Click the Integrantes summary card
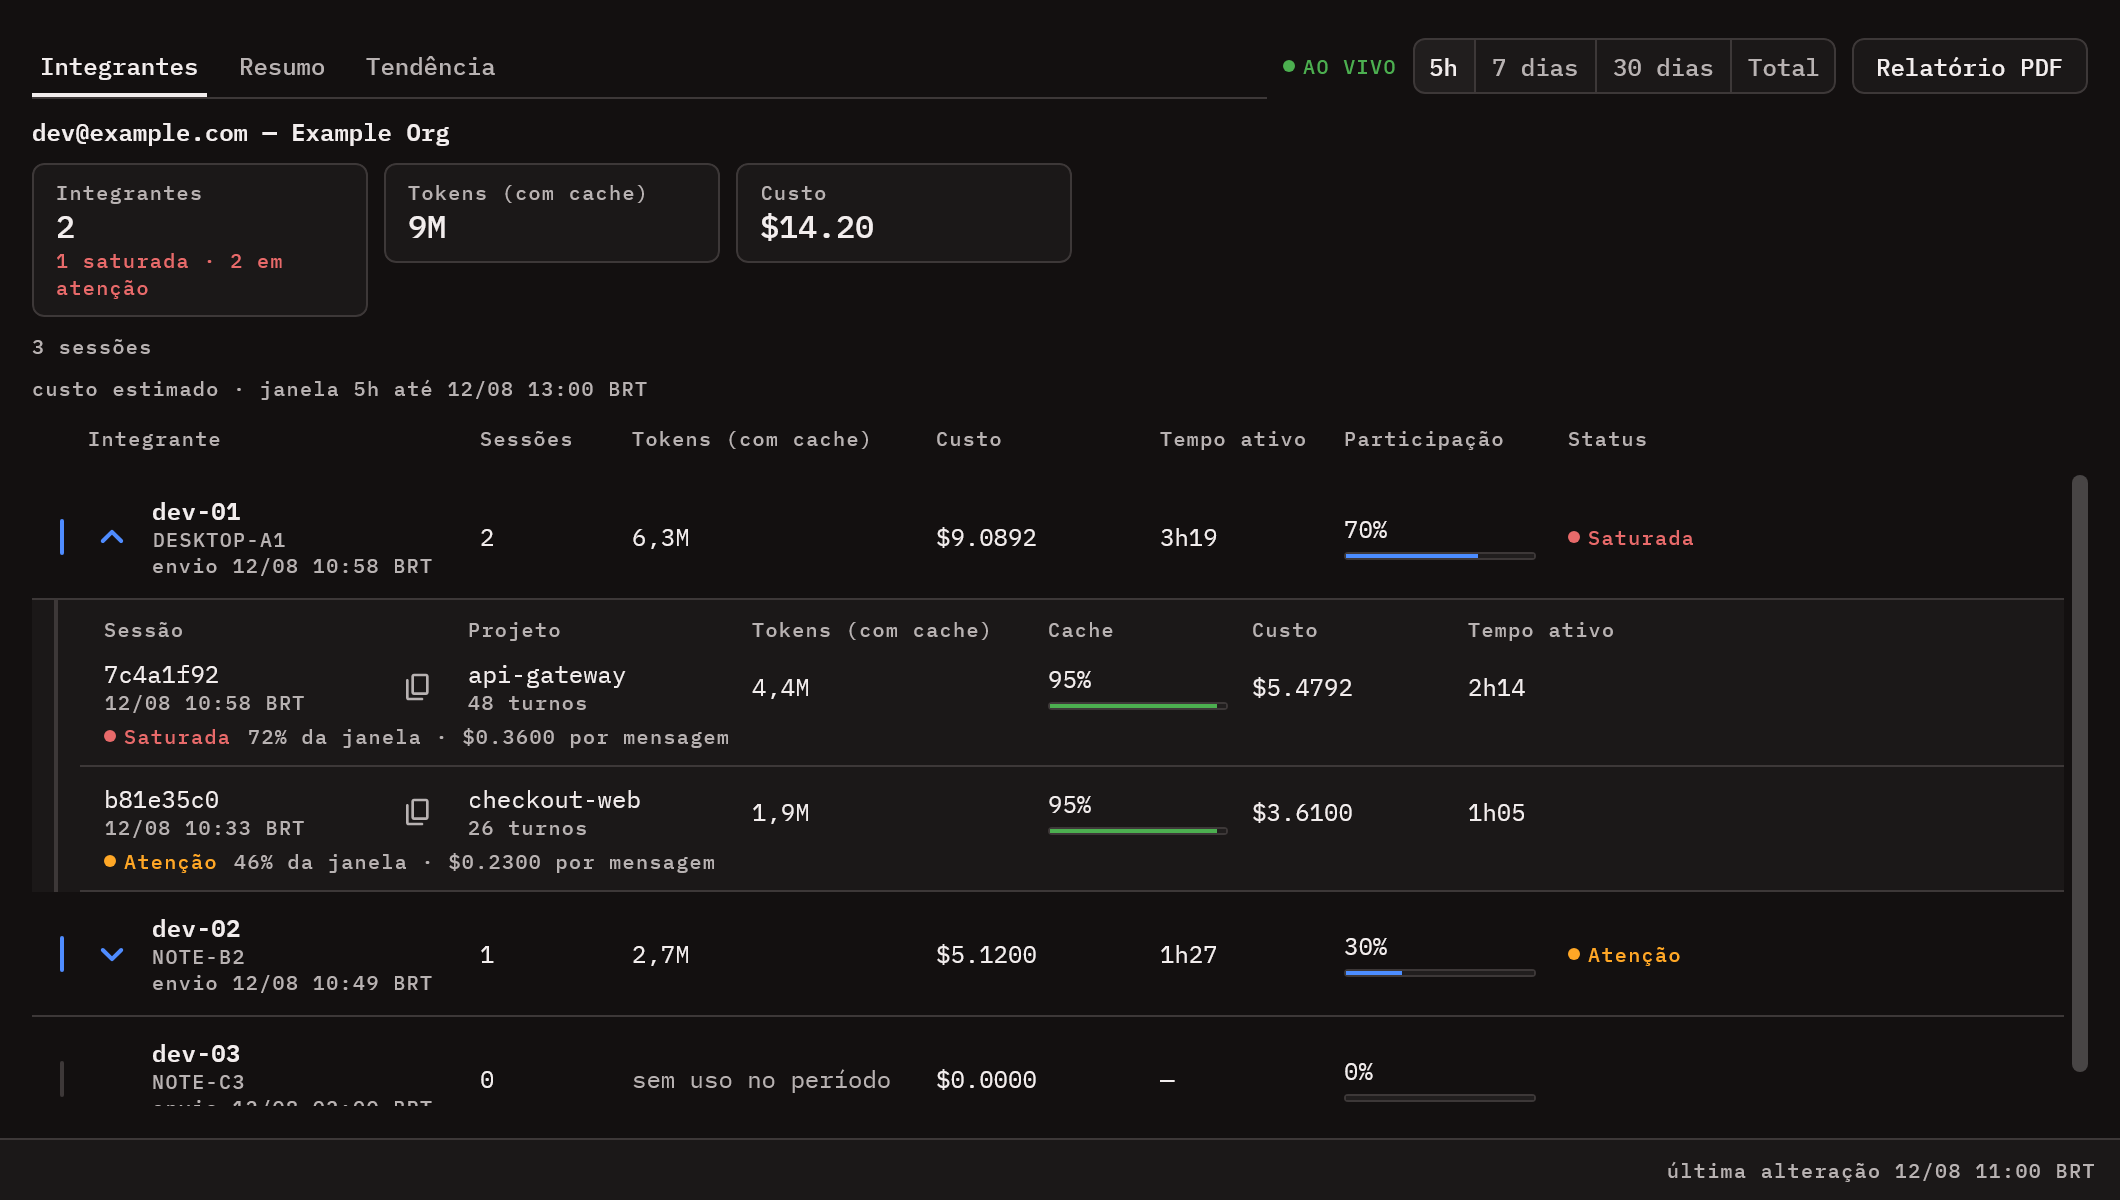Image resolution: width=2120 pixels, height=1200 pixels. click(x=200, y=240)
